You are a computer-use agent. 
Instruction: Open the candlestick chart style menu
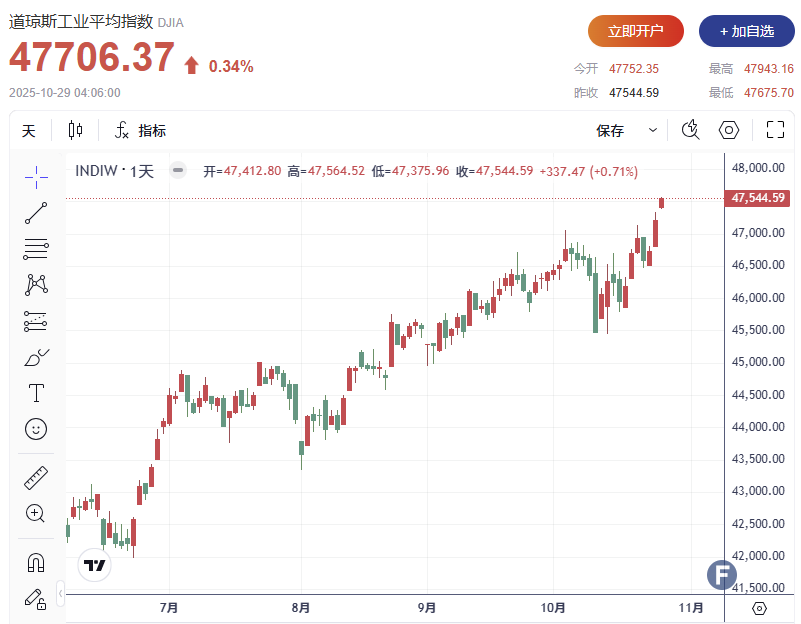[x=76, y=130]
